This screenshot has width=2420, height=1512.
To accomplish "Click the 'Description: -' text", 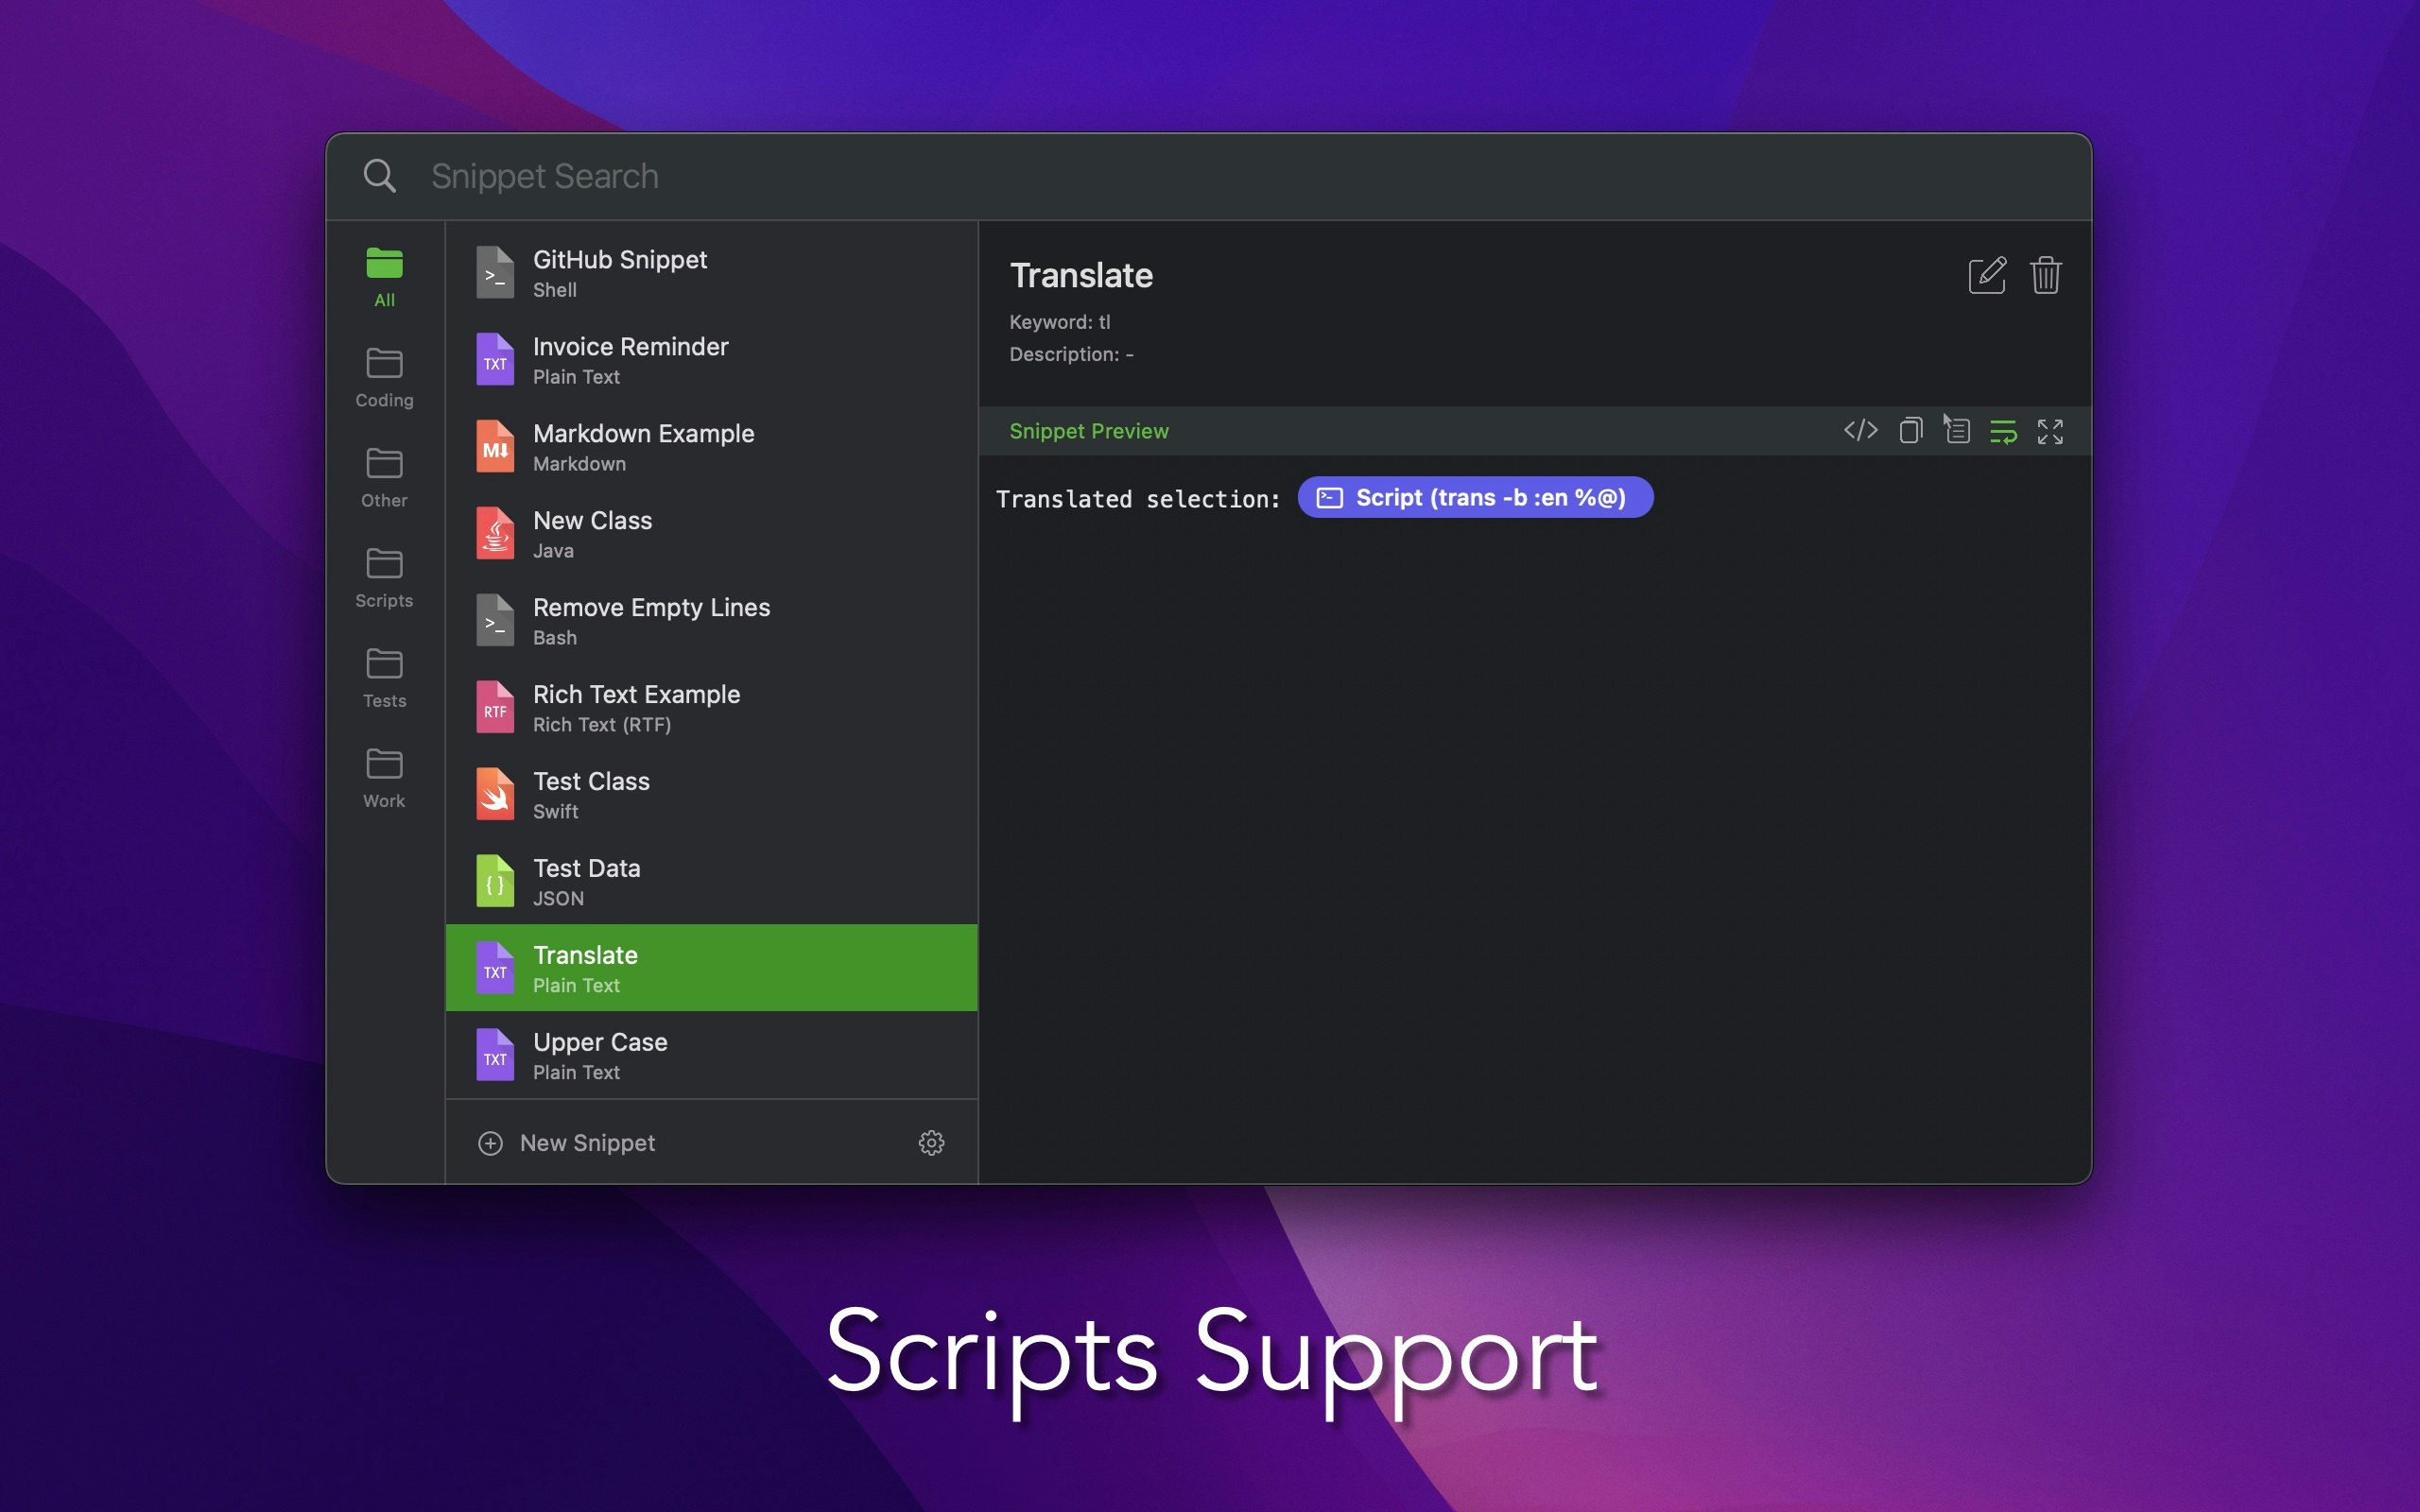I will [x=1071, y=354].
